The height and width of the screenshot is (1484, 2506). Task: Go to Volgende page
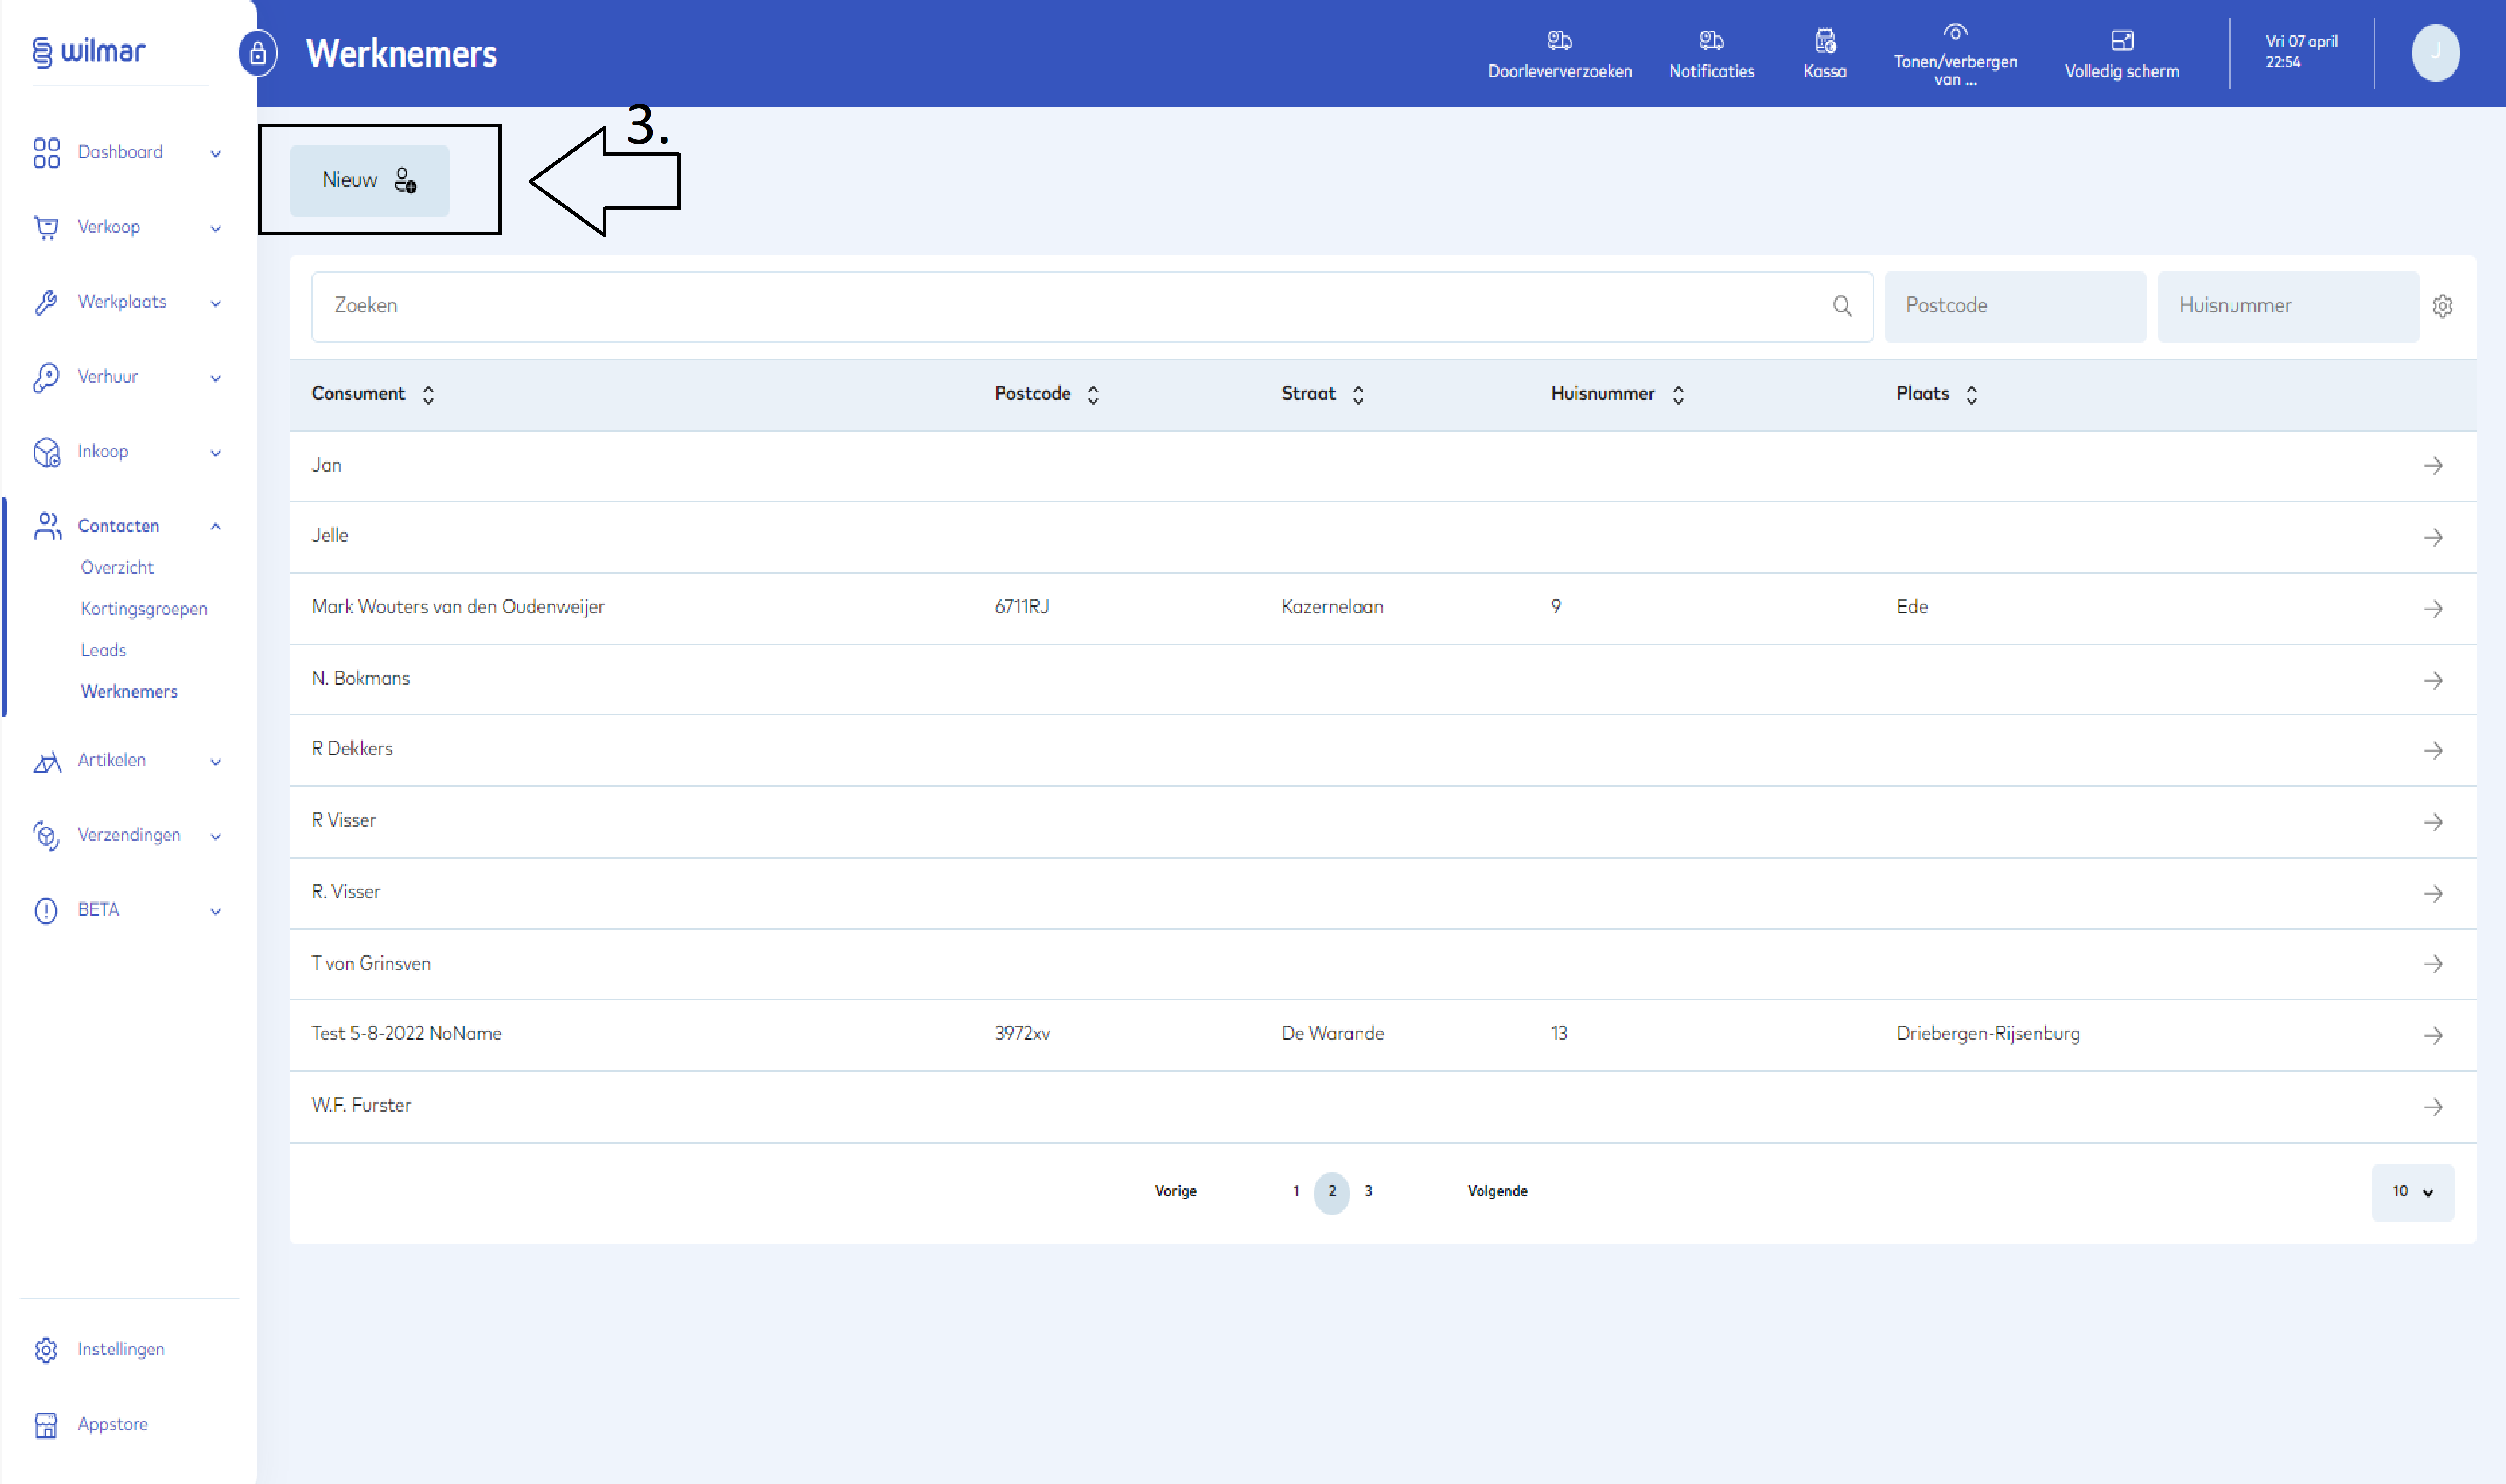pos(1496,1190)
